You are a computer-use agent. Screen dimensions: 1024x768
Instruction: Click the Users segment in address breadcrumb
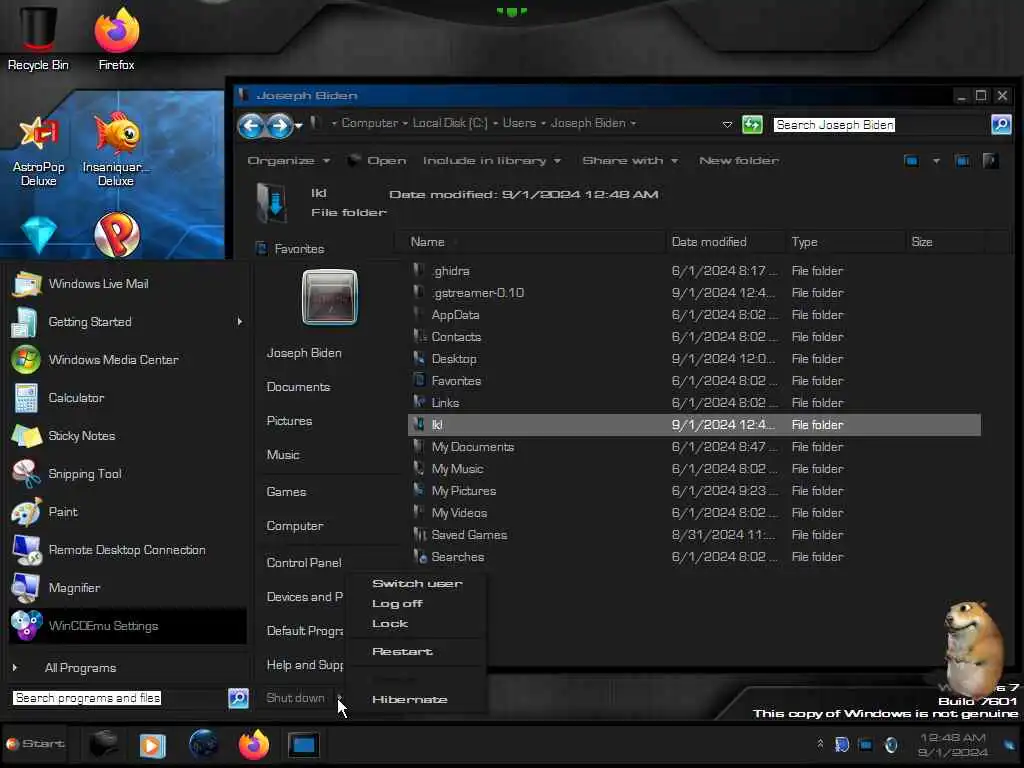click(x=519, y=123)
